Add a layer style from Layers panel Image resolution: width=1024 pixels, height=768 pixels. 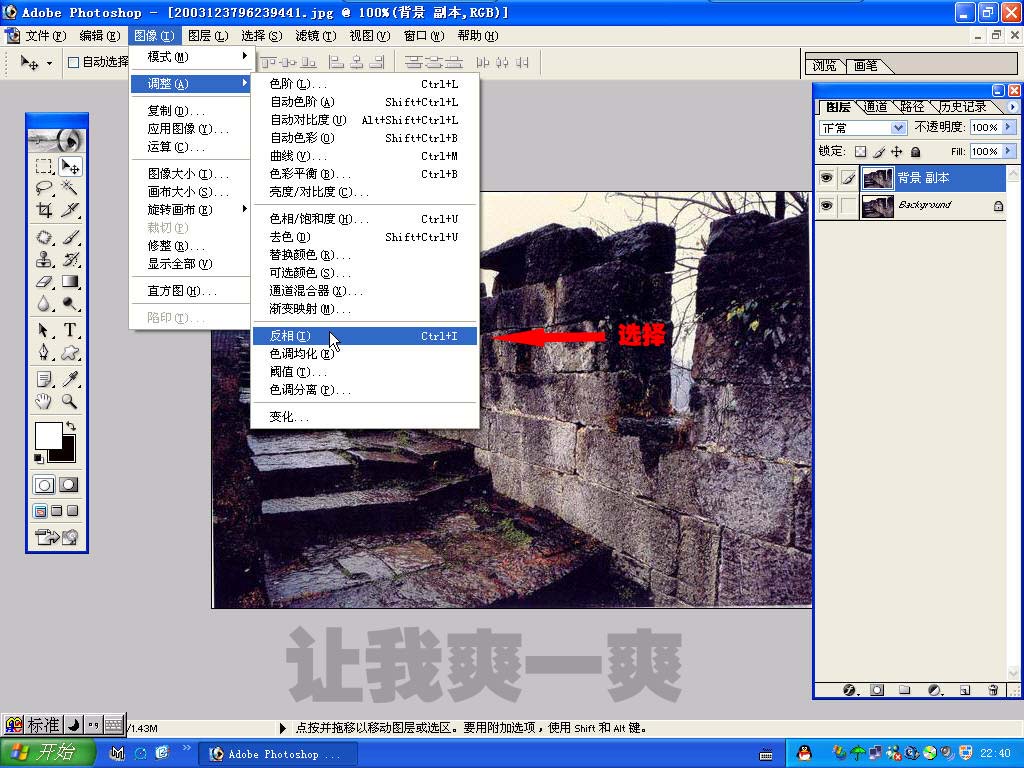850,690
